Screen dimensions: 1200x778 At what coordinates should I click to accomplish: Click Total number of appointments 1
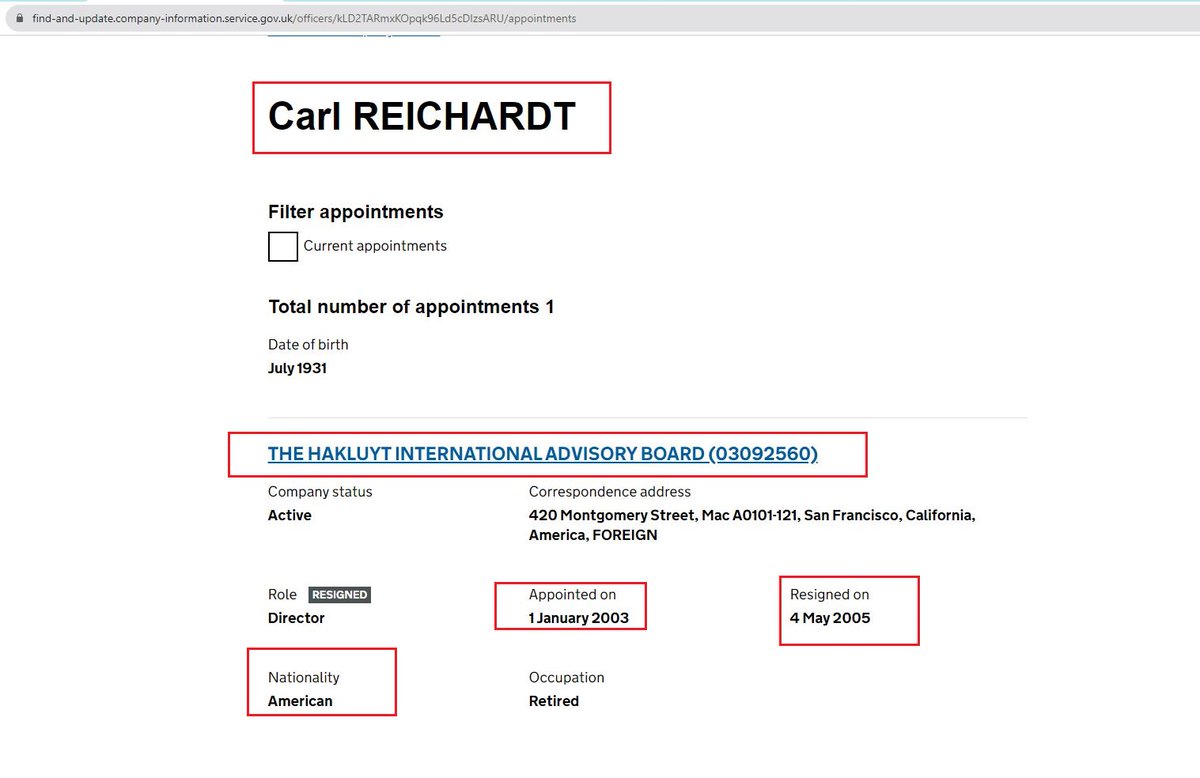(411, 307)
